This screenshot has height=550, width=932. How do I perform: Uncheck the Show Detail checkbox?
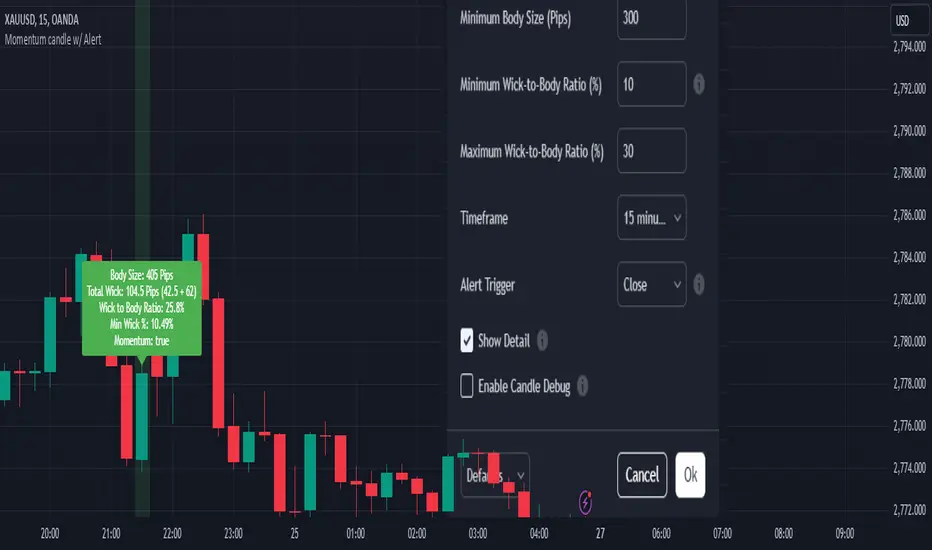467,340
